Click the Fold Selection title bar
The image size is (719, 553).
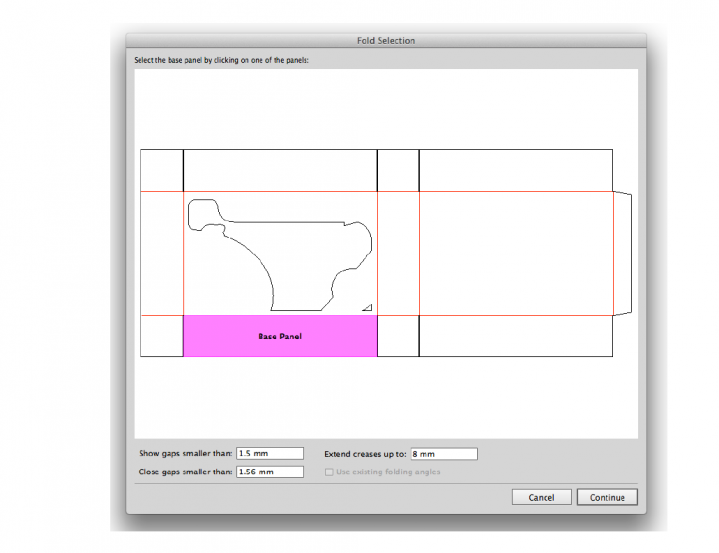[385, 40]
